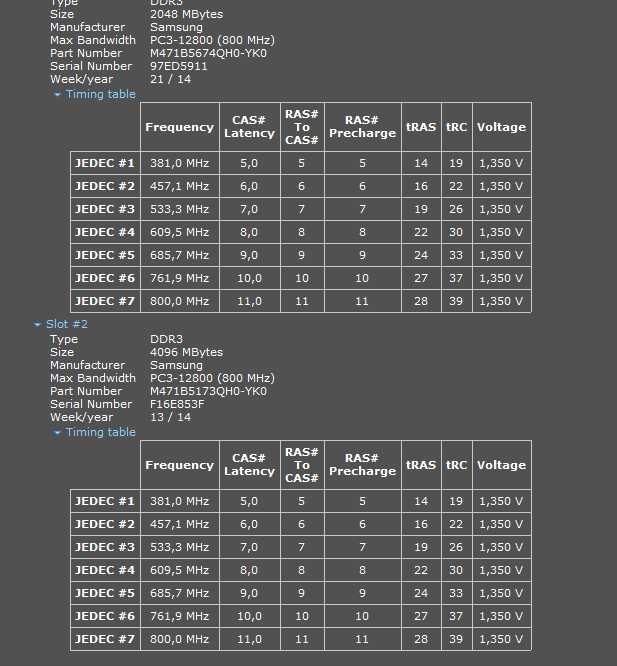The width and height of the screenshot is (617, 666).
Task: Click tRC value 39 in Slot #2 table
Action: click(x=456, y=639)
